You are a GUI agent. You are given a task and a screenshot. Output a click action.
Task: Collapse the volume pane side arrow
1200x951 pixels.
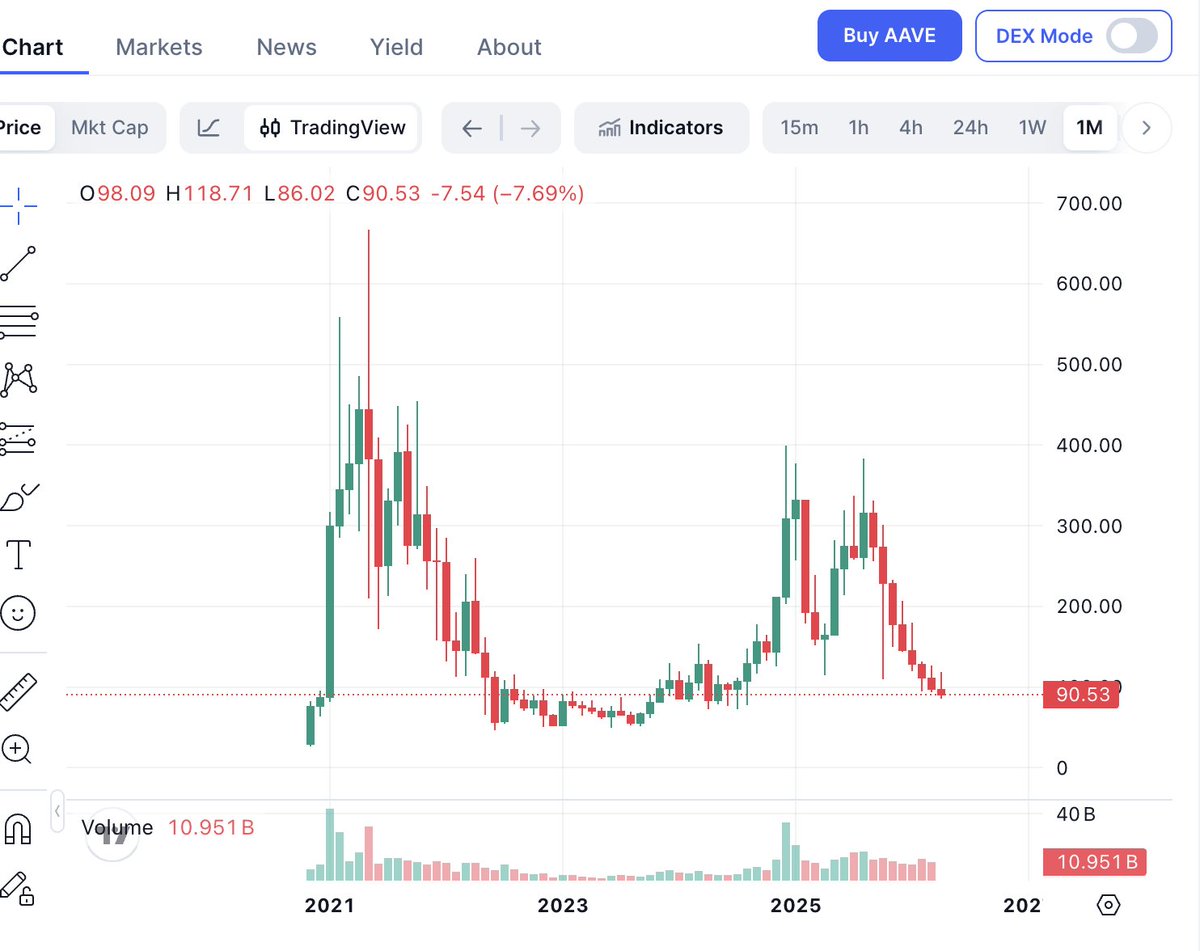(x=58, y=811)
